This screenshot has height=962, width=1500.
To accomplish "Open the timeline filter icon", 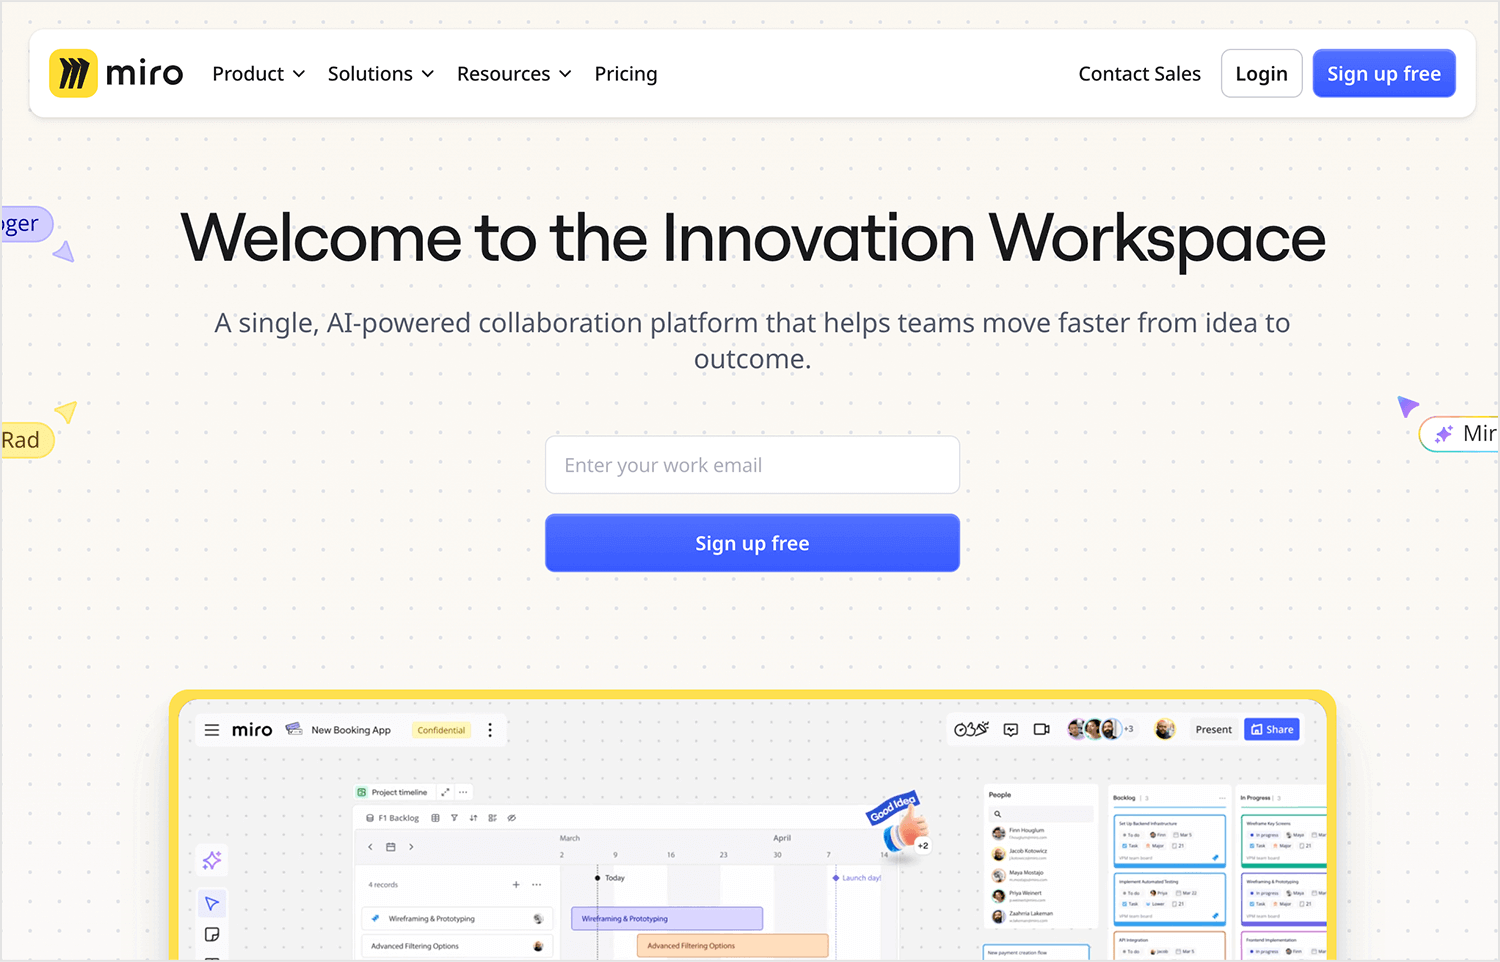I will coord(454,818).
